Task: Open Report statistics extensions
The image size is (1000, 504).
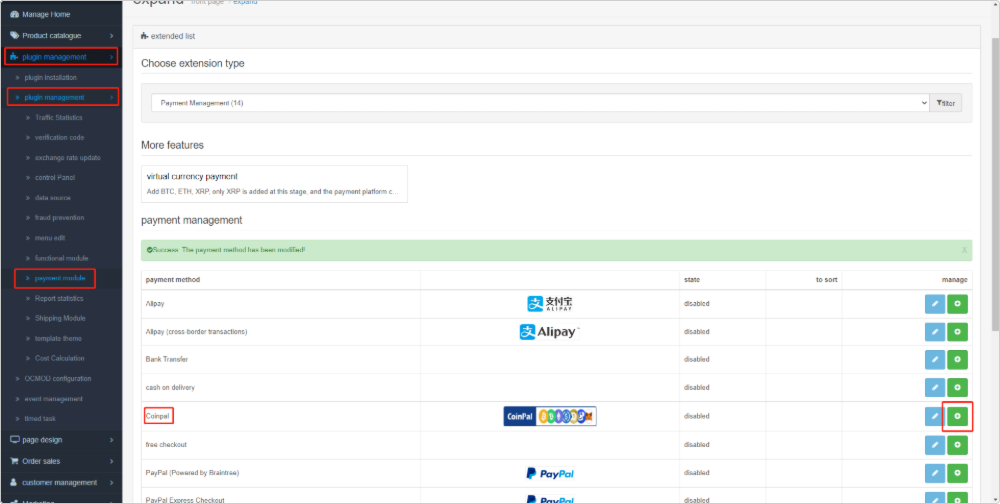Action: (x=60, y=298)
